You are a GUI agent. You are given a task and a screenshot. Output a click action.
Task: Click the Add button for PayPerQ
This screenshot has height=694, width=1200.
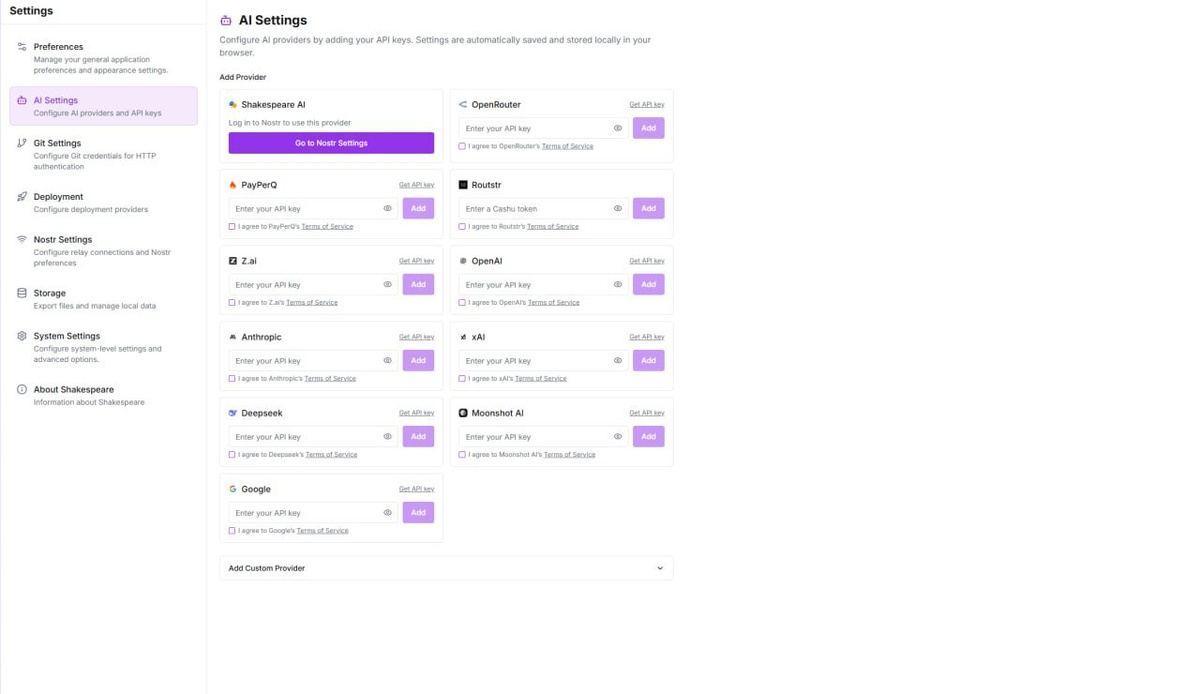click(x=418, y=208)
